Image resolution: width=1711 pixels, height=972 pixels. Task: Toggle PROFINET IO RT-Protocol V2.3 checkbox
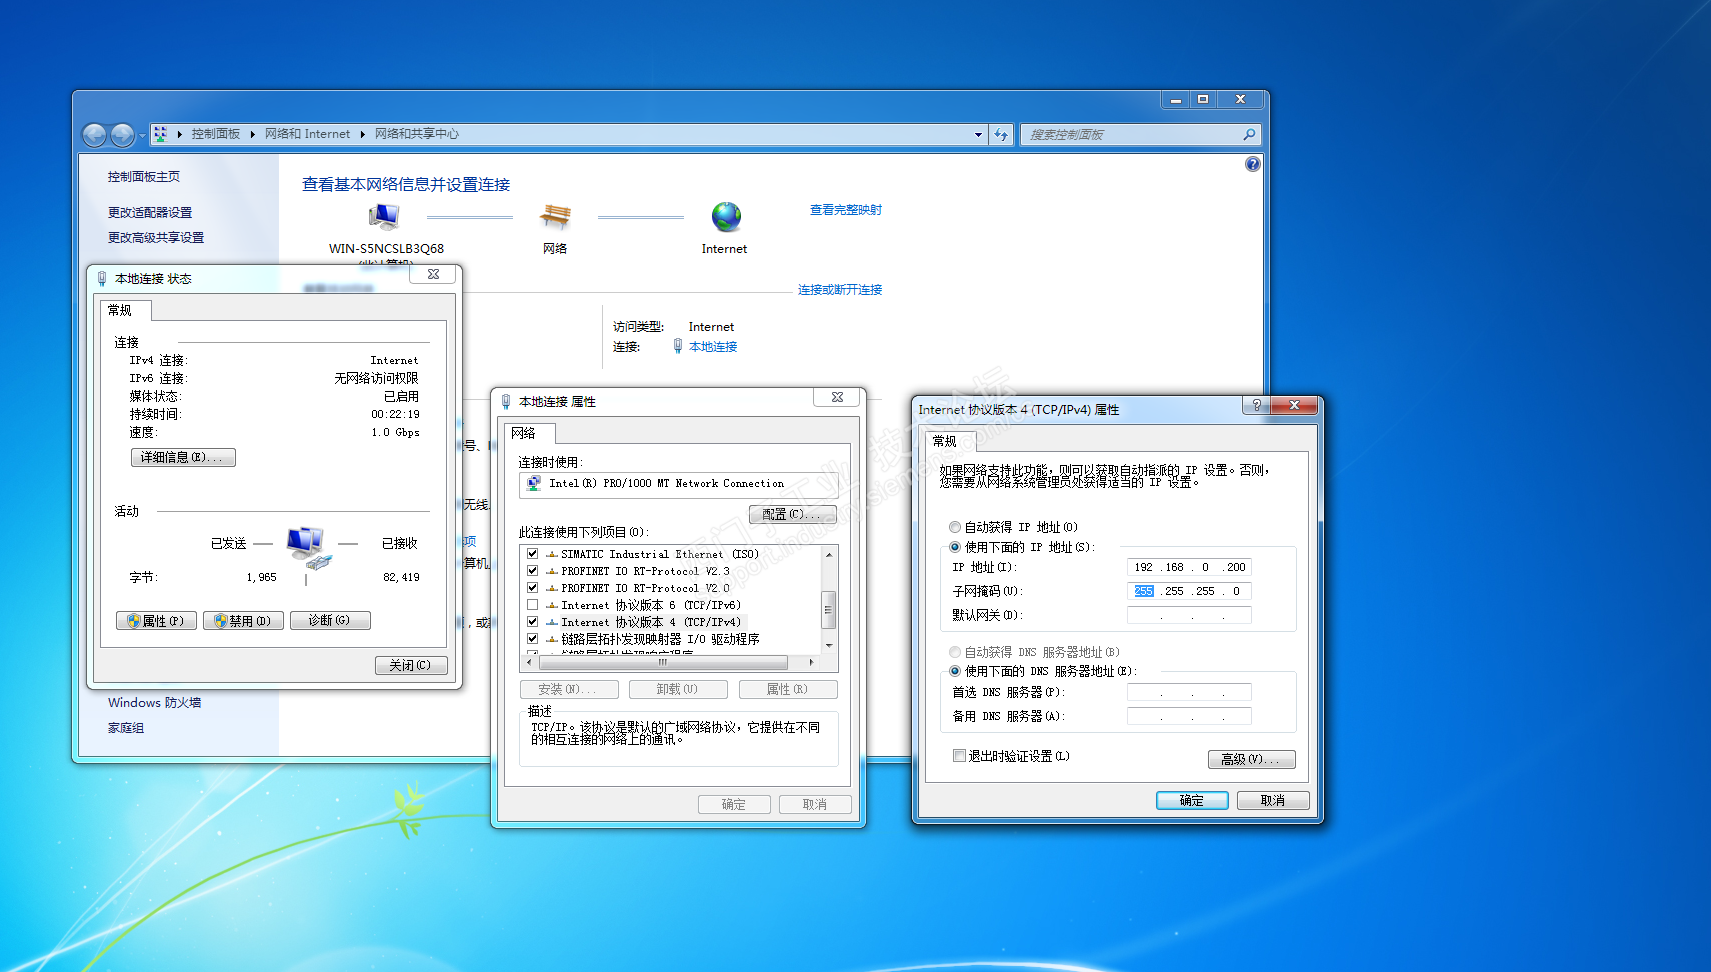click(533, 571)
